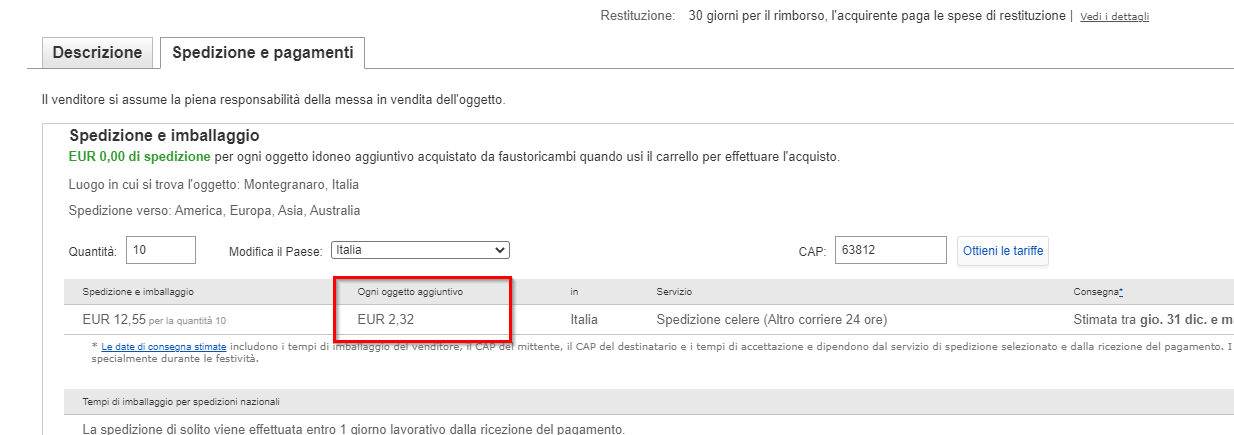Click the EUR 2,32 additional item price

pos(388,320)
